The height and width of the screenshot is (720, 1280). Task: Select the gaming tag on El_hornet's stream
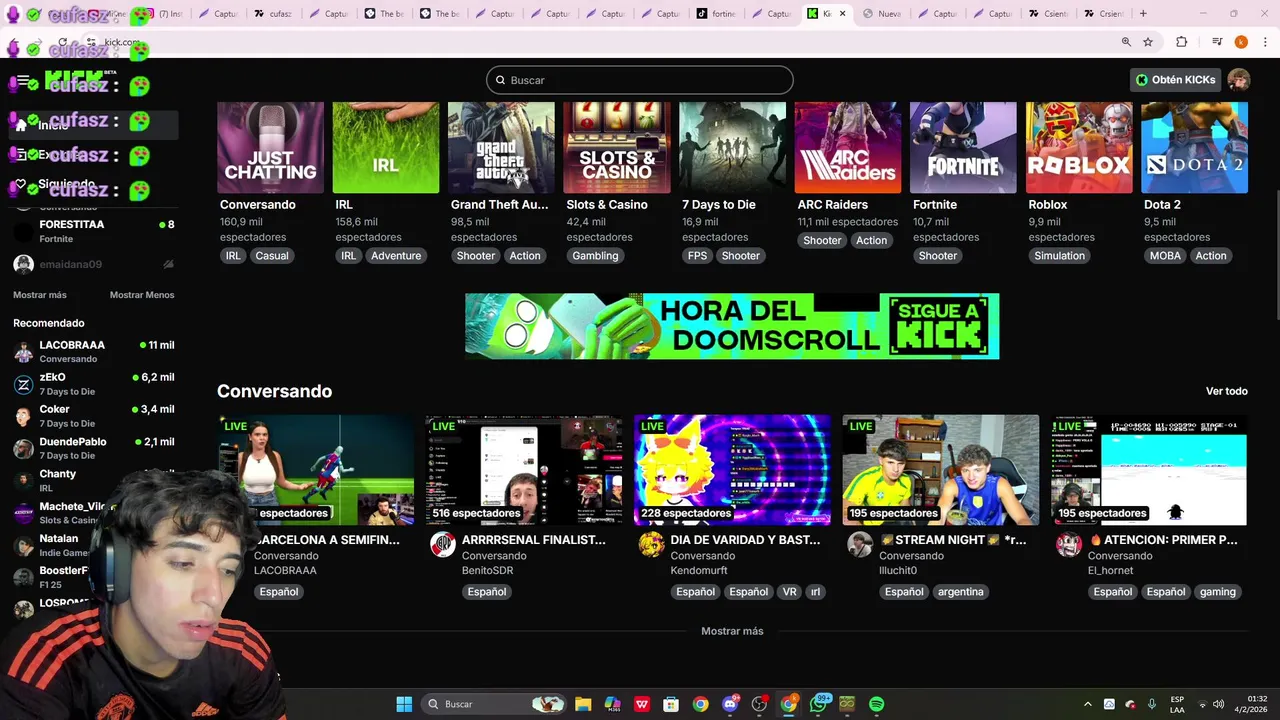(1218, 592)
